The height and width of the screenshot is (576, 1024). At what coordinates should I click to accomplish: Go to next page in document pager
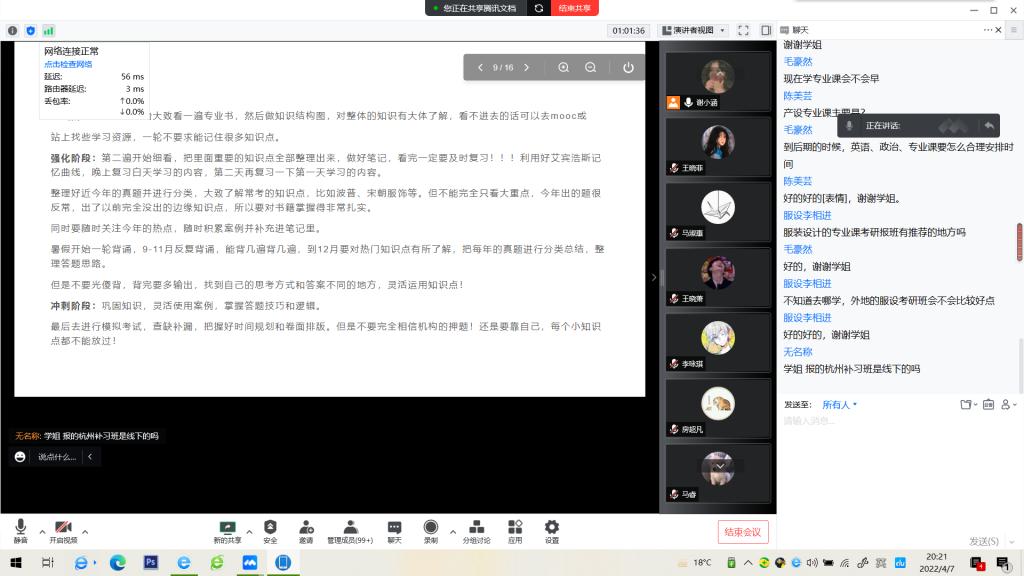click(528, 67)
